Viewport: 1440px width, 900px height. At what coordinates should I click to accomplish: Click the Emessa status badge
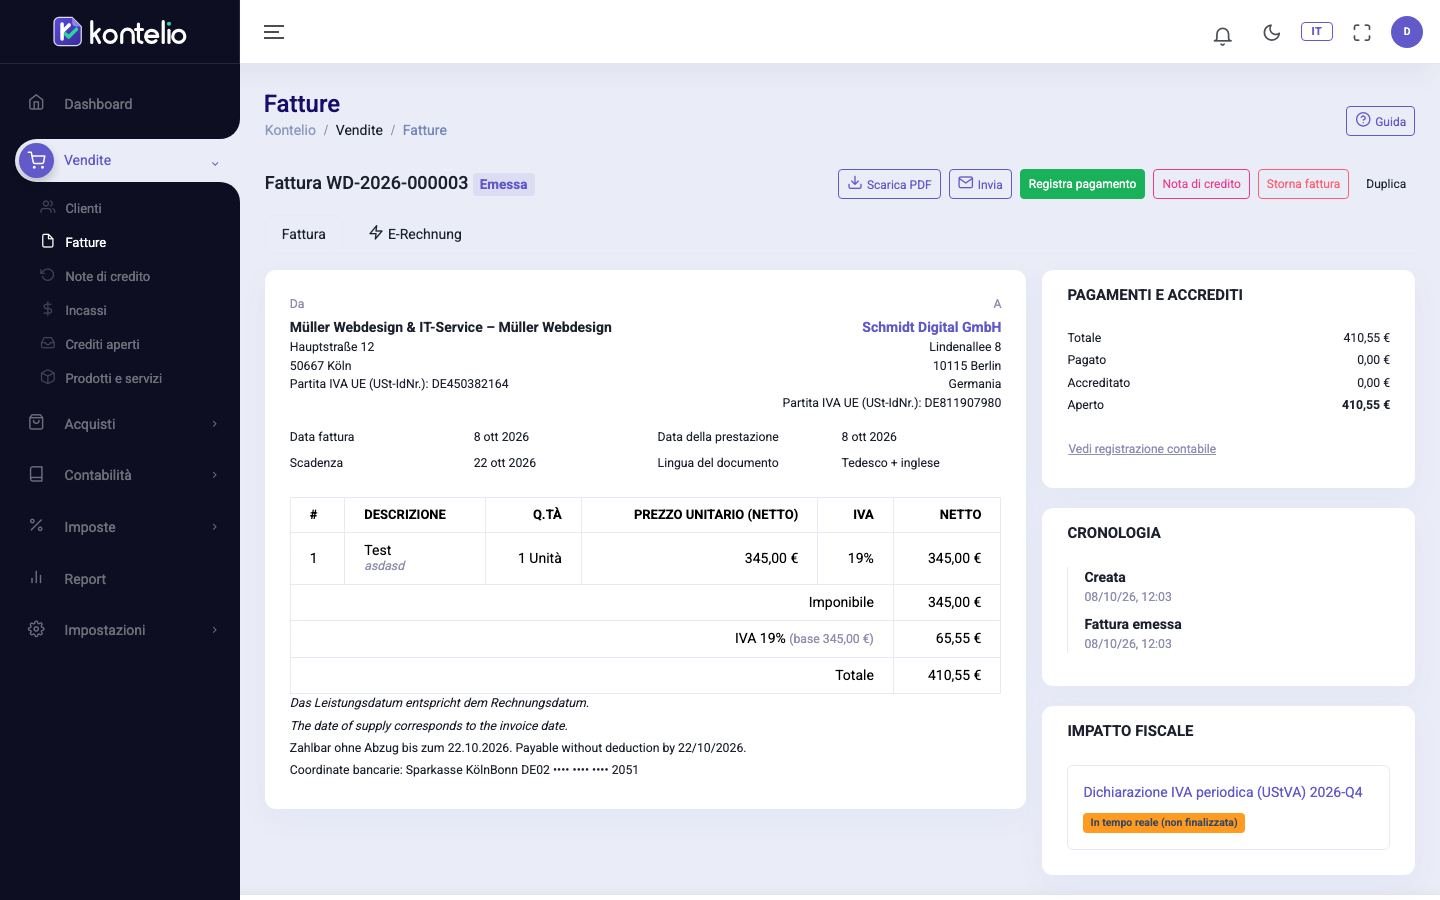(503, 184)
